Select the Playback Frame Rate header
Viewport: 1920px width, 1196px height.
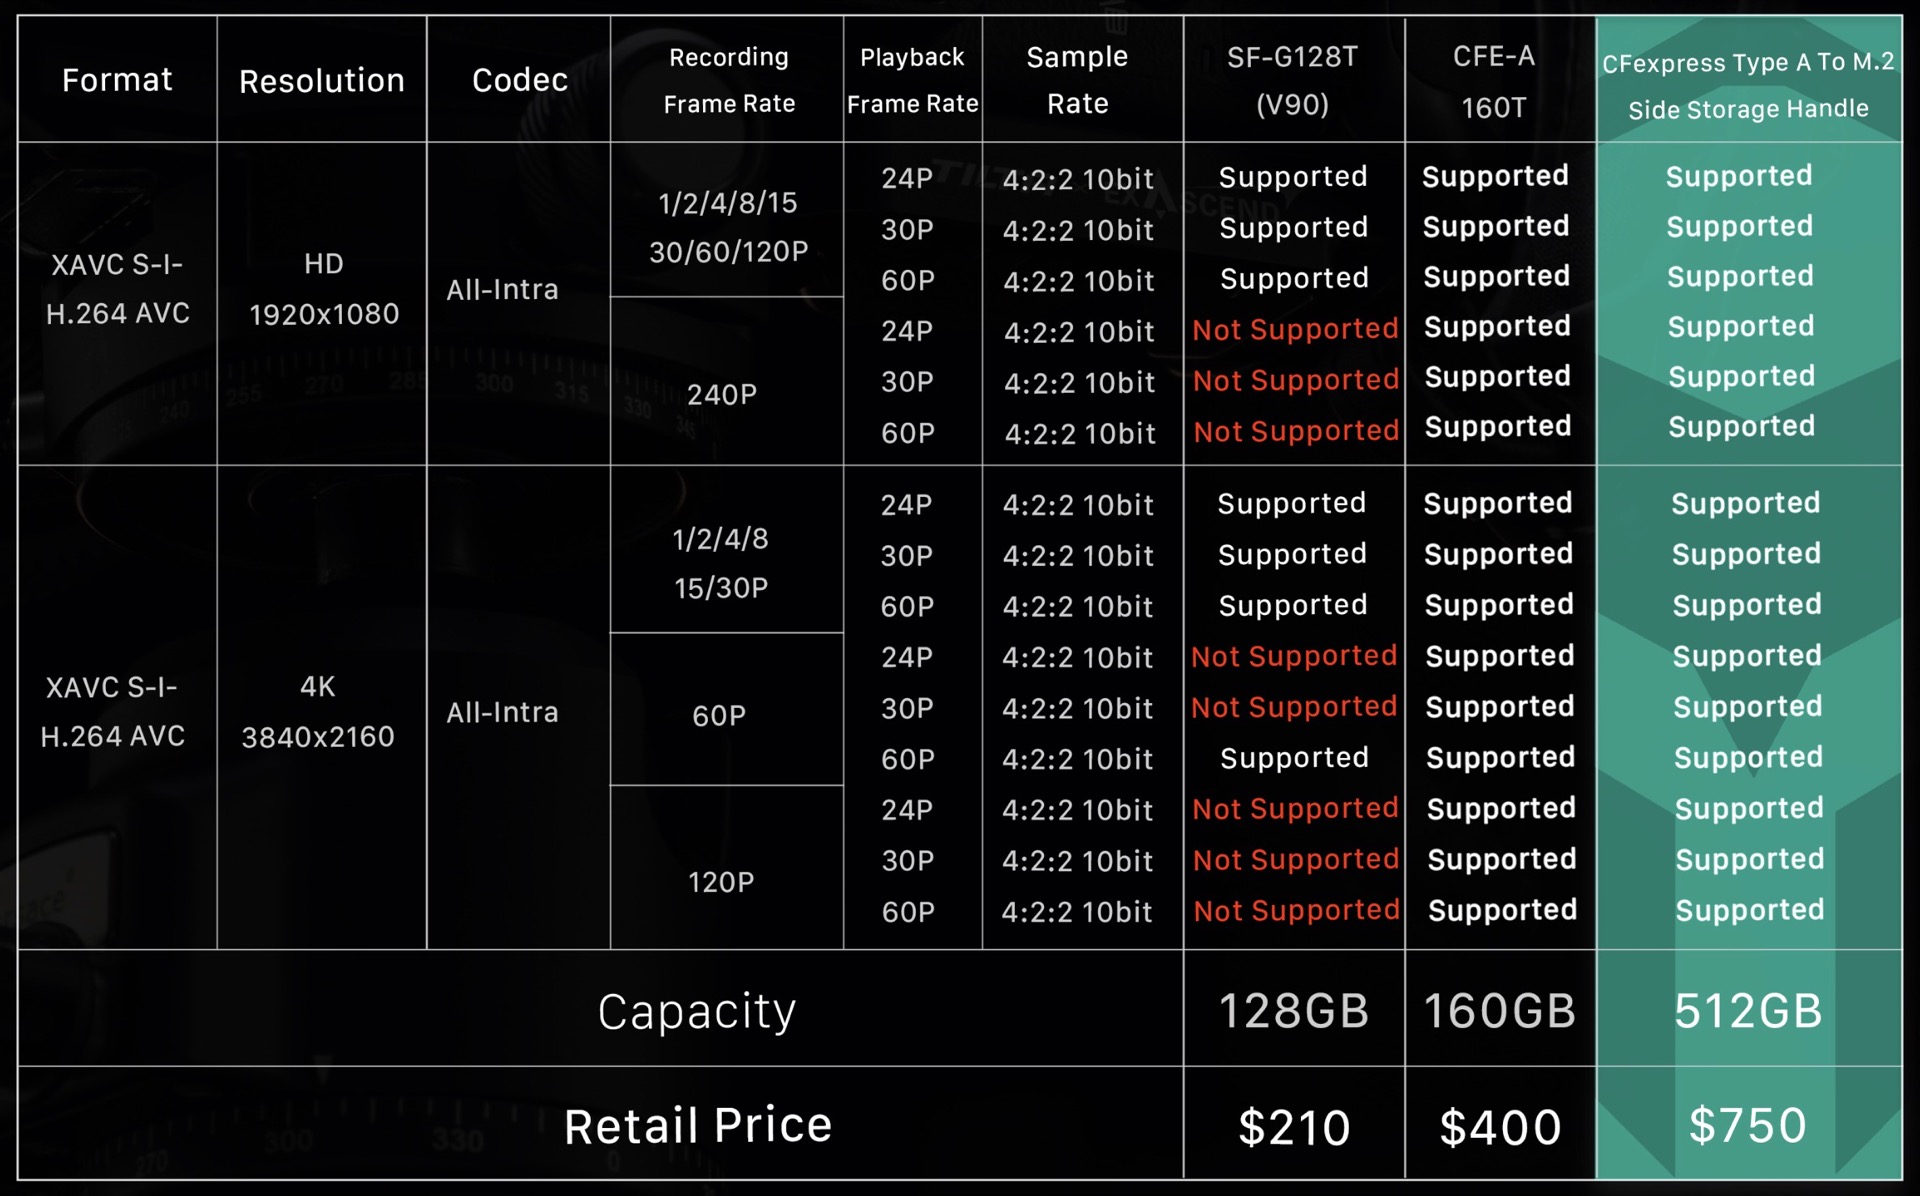[x=912, y=80]
